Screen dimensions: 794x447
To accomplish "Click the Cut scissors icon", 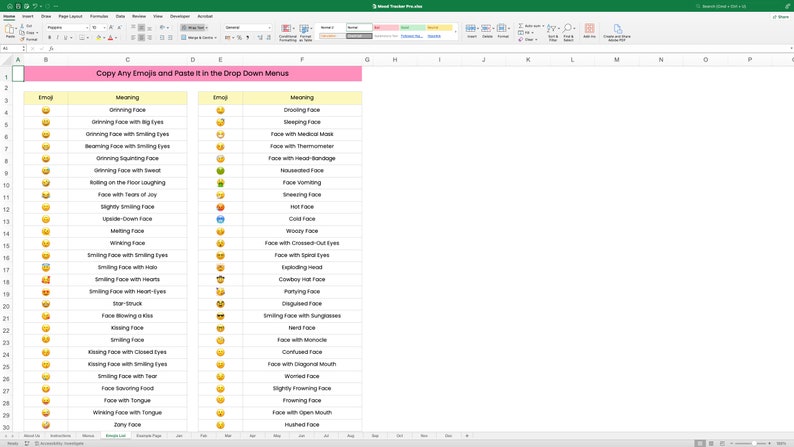I will pyautogui.click(x=22, y=26).
